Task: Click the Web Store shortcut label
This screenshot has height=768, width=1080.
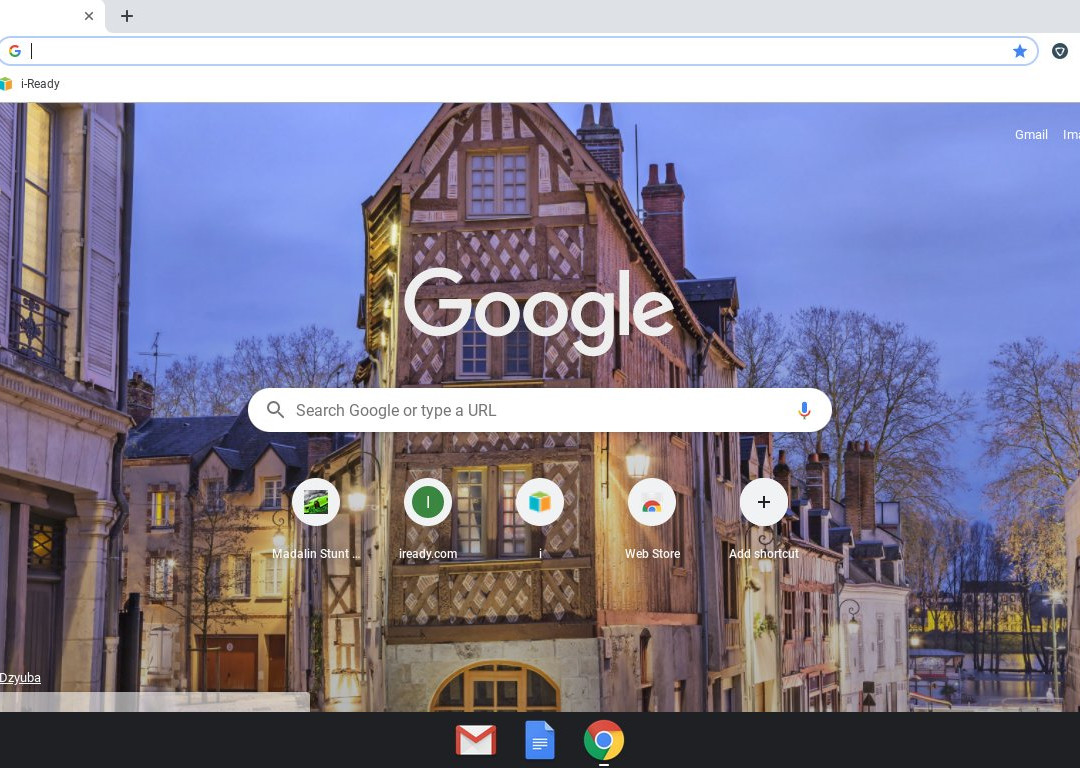Action: coord(652,554)
